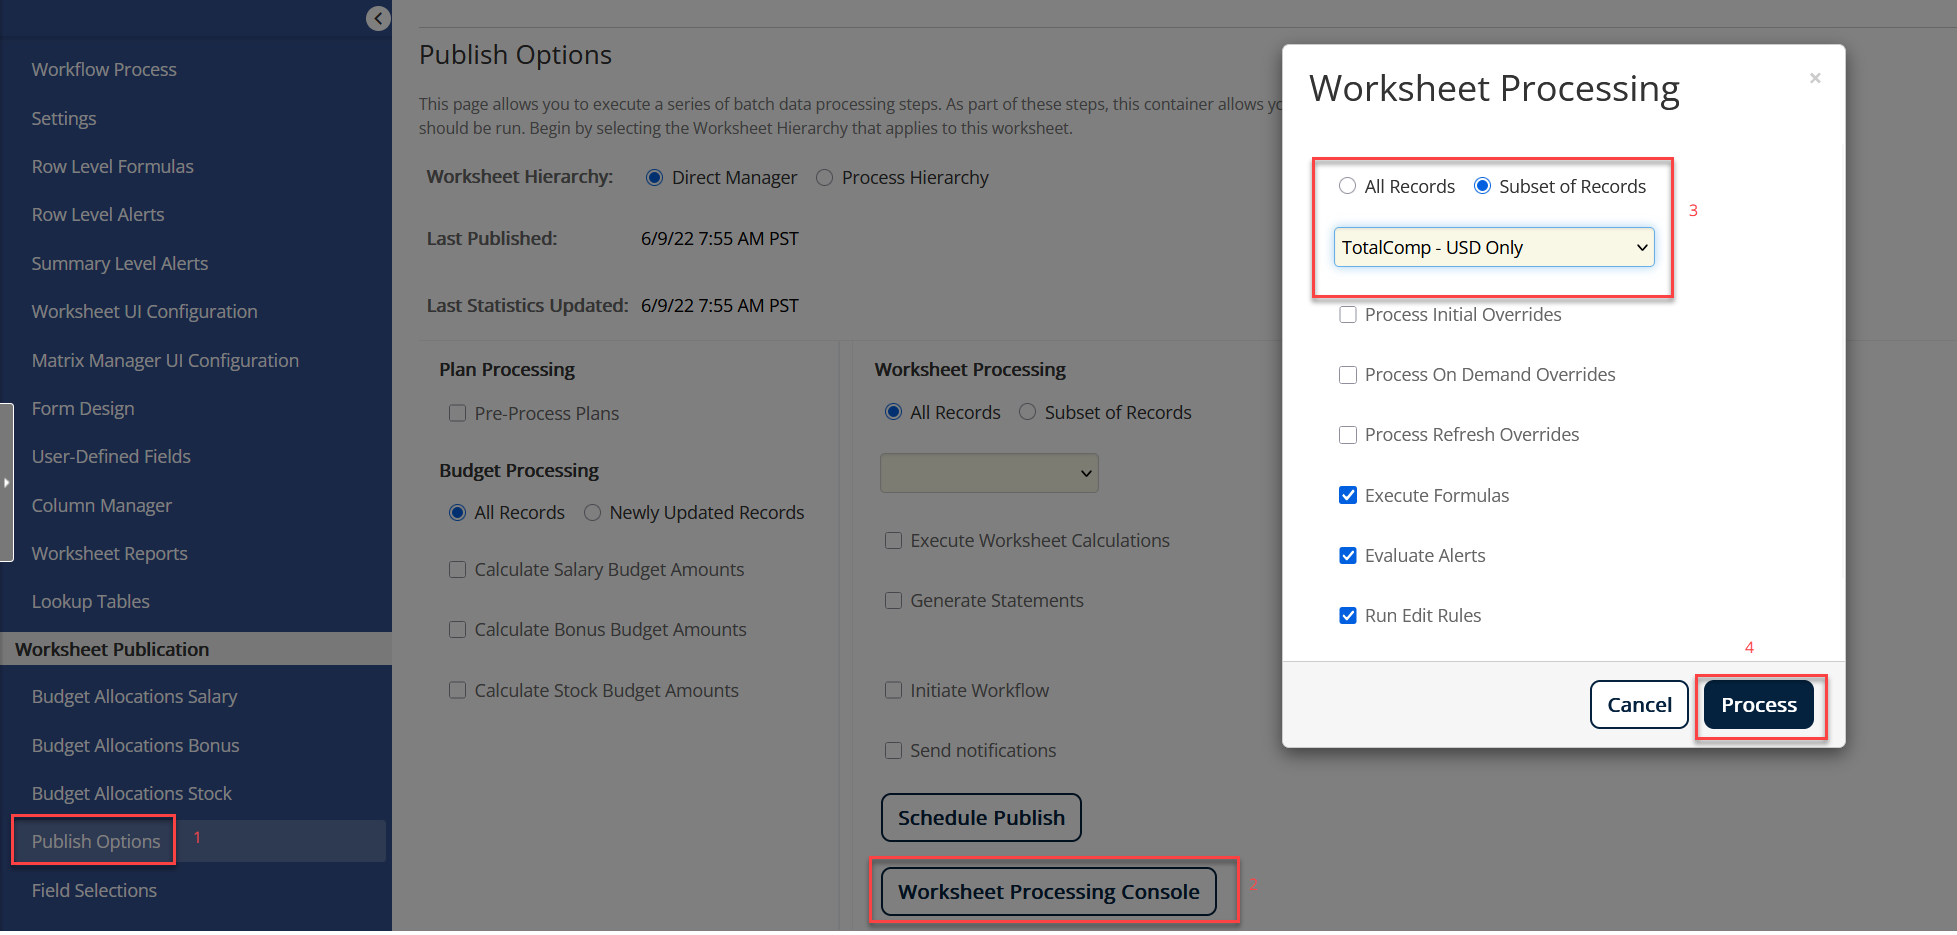Select Direct Manager hierarchy

654,178
